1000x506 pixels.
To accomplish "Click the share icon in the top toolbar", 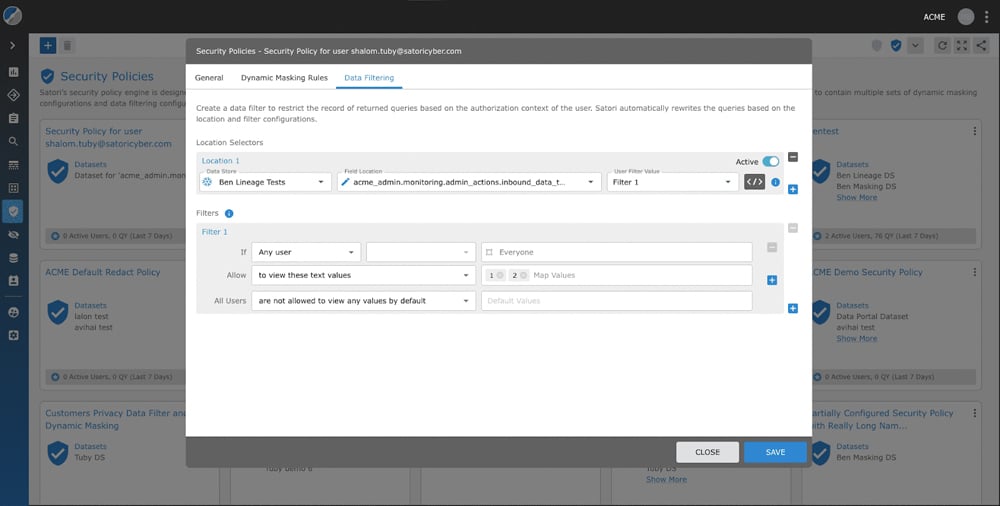I will [x=982, y=46].
